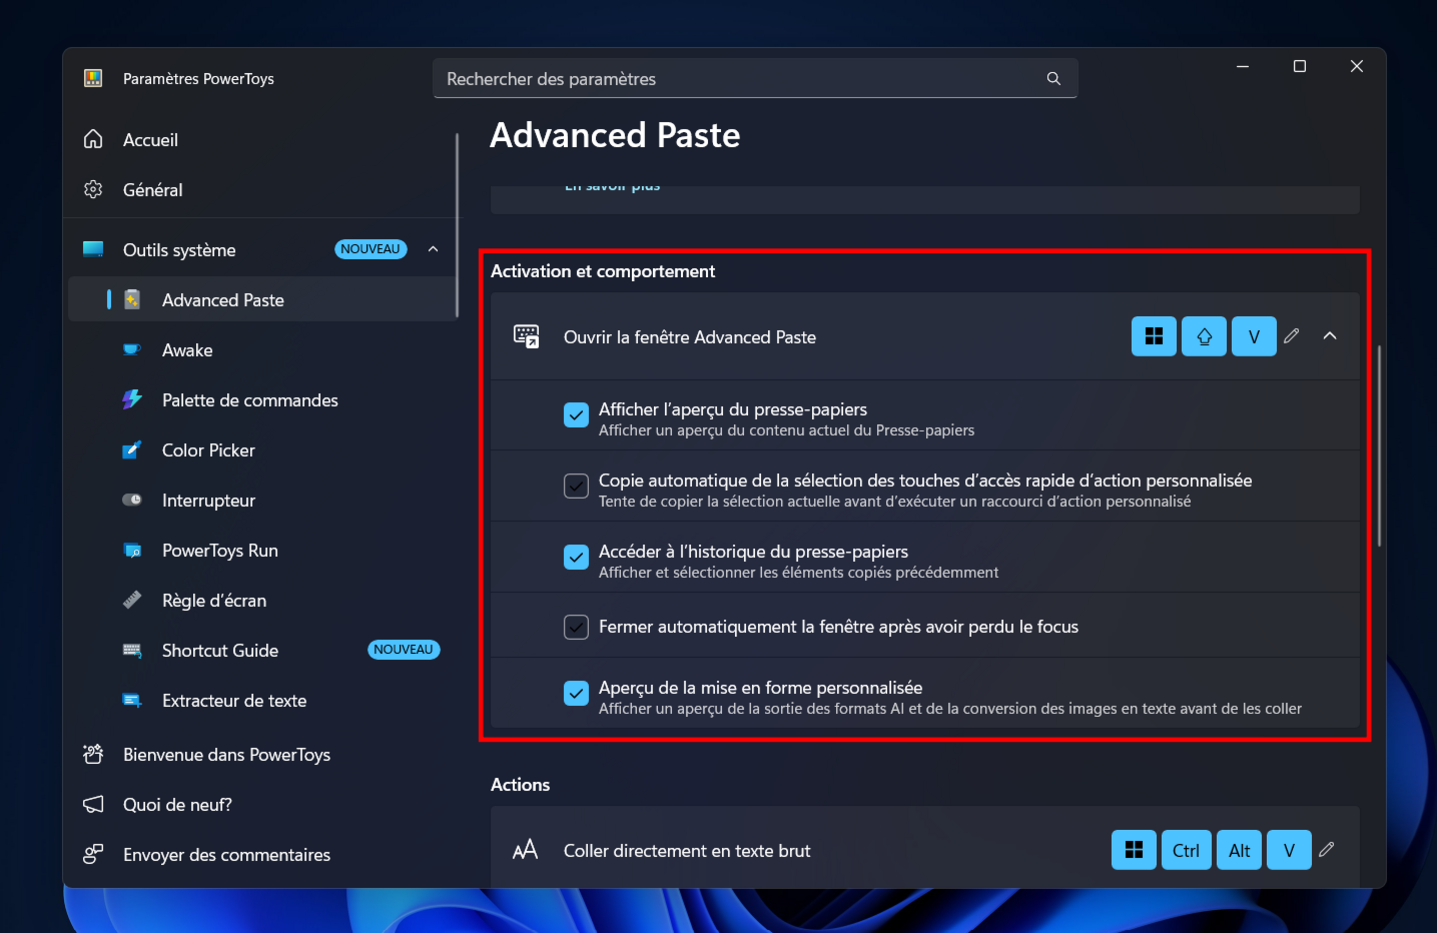Click the Bienvenue dans PowerToys icon
Viewport: 1437px width, 933px height.
(93, 754)
